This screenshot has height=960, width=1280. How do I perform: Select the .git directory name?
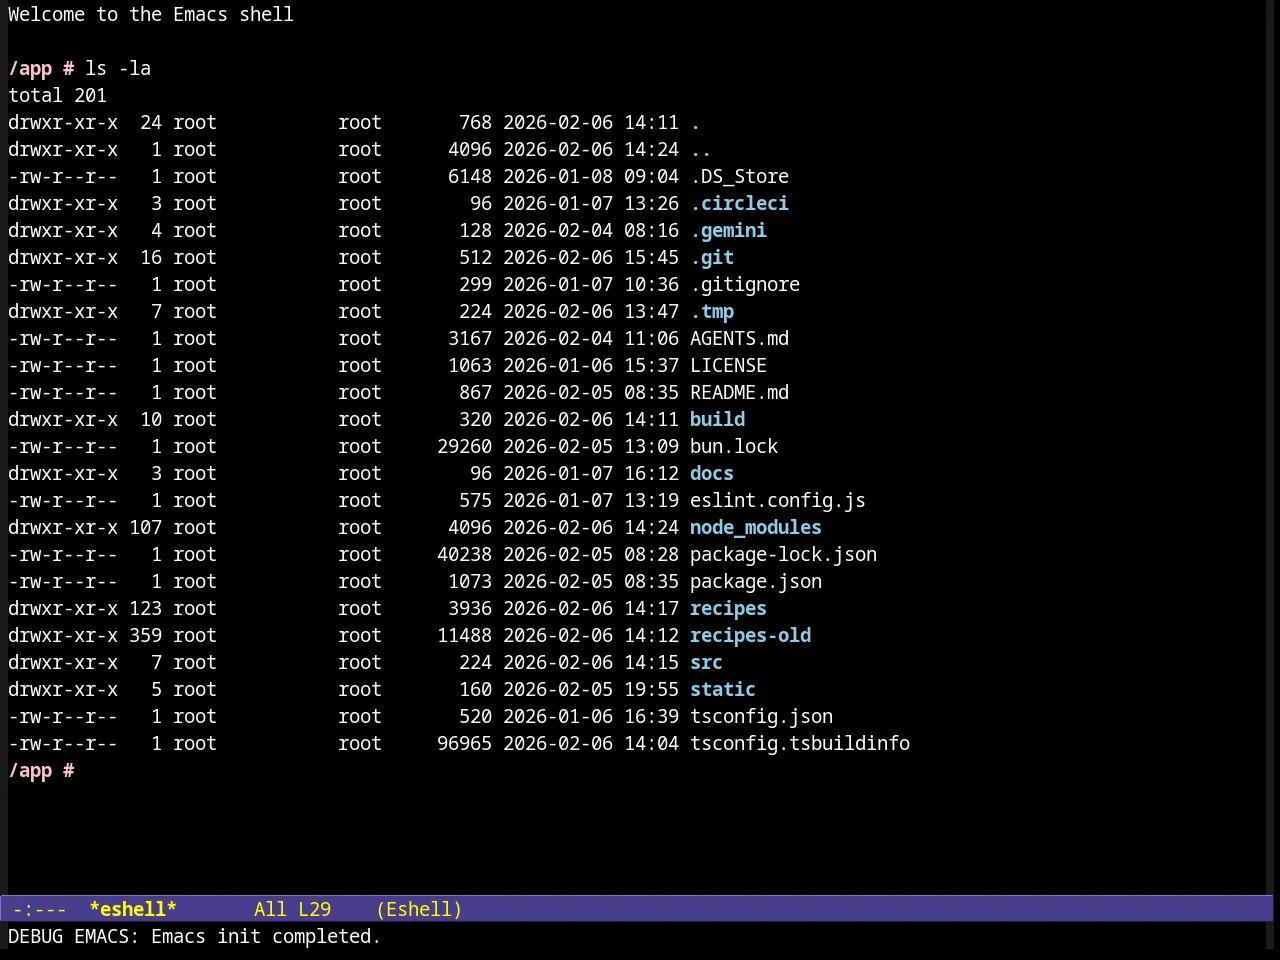point(712,257)
